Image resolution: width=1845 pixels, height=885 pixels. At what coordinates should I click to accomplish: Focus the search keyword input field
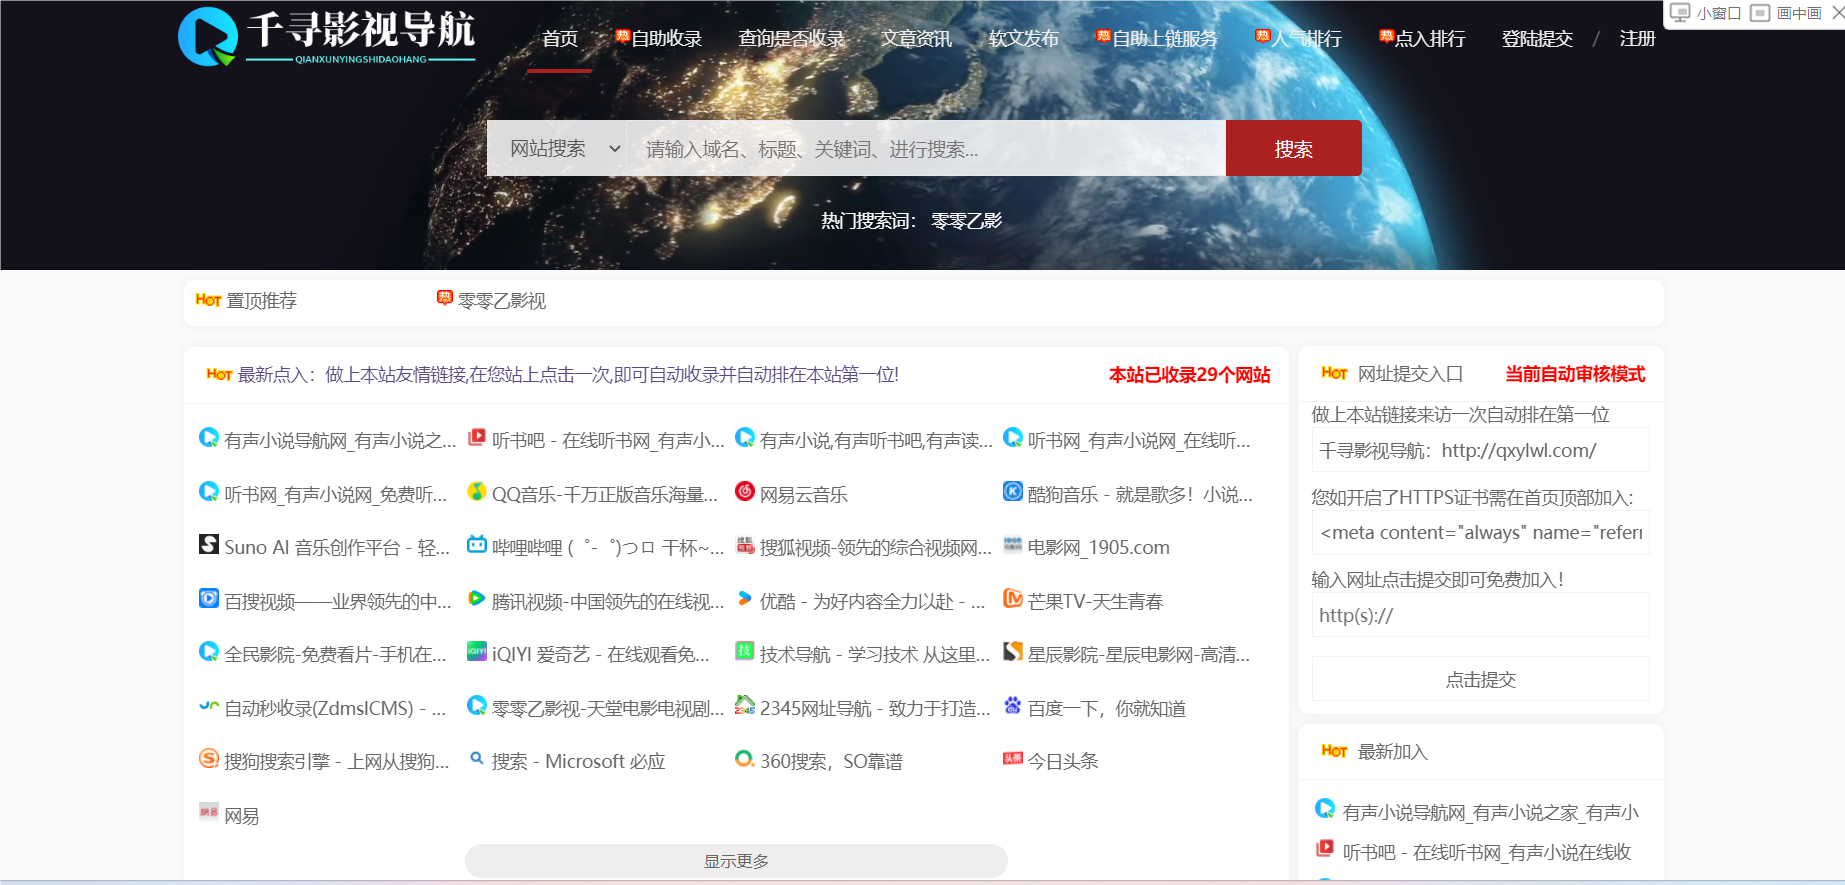pos(926,149)
